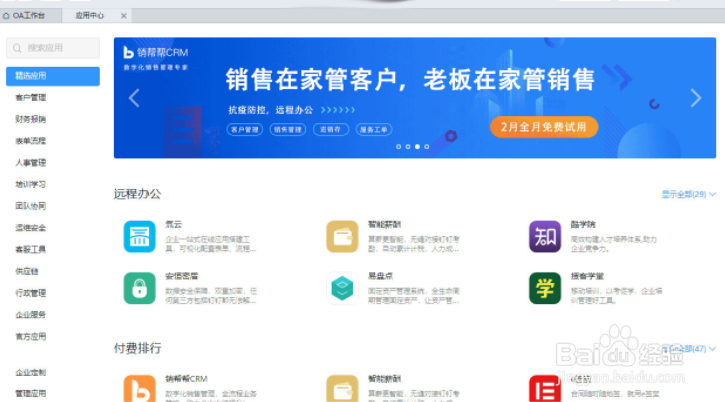Open the 销帮帮CRM orange icon under 付费排行
This screenshot has height=402, width=725.
tap(139, 389)
